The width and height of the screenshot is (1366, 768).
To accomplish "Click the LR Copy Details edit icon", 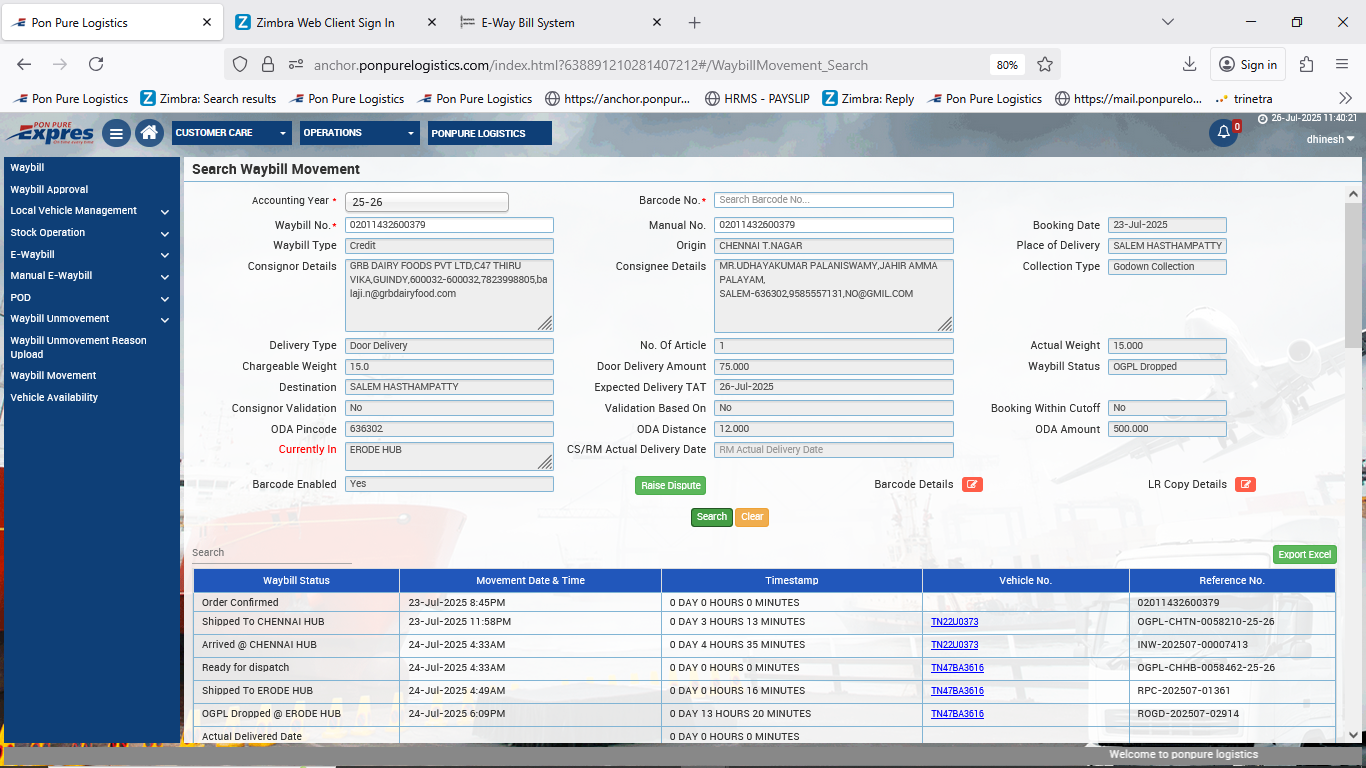I will point(1245,485).
